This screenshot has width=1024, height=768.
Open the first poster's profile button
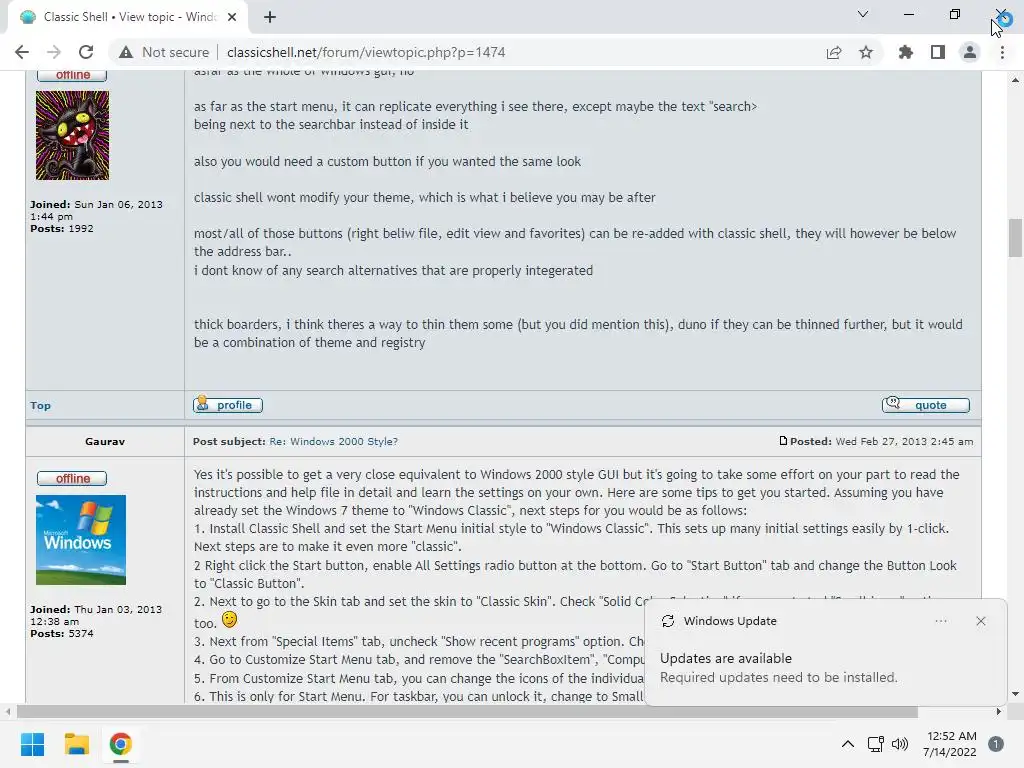[x=228, y=405]
